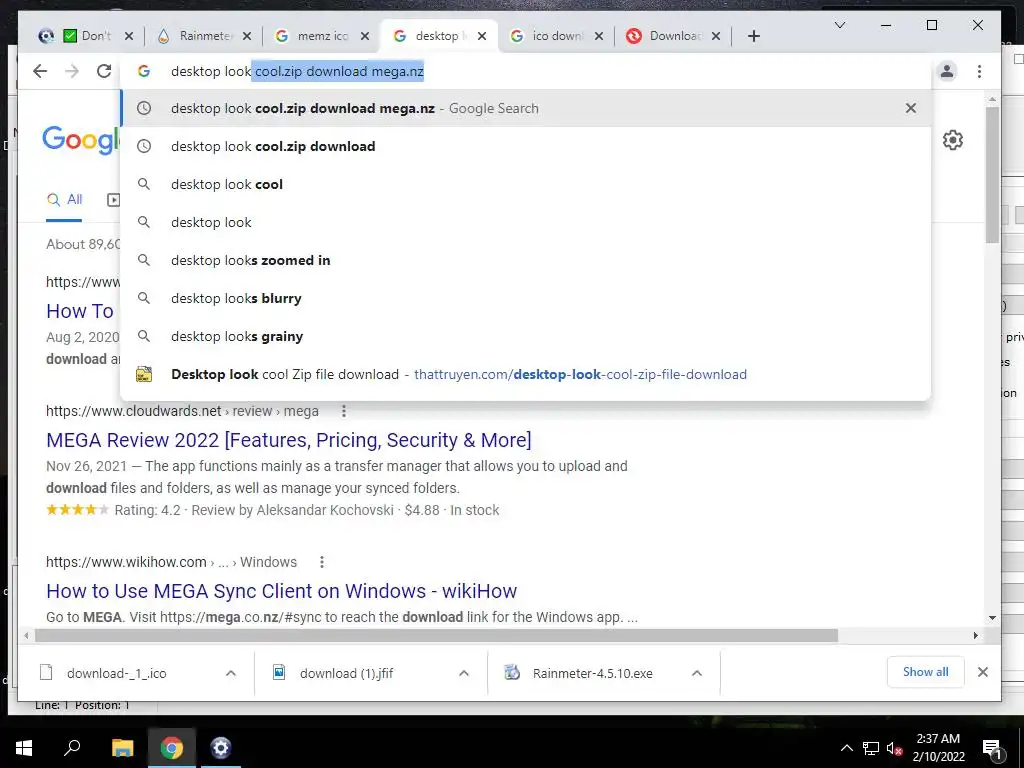The image size is (1024, 768).
Task: Remove the mega.nz suggestion from history
Action: click(911, 108)
